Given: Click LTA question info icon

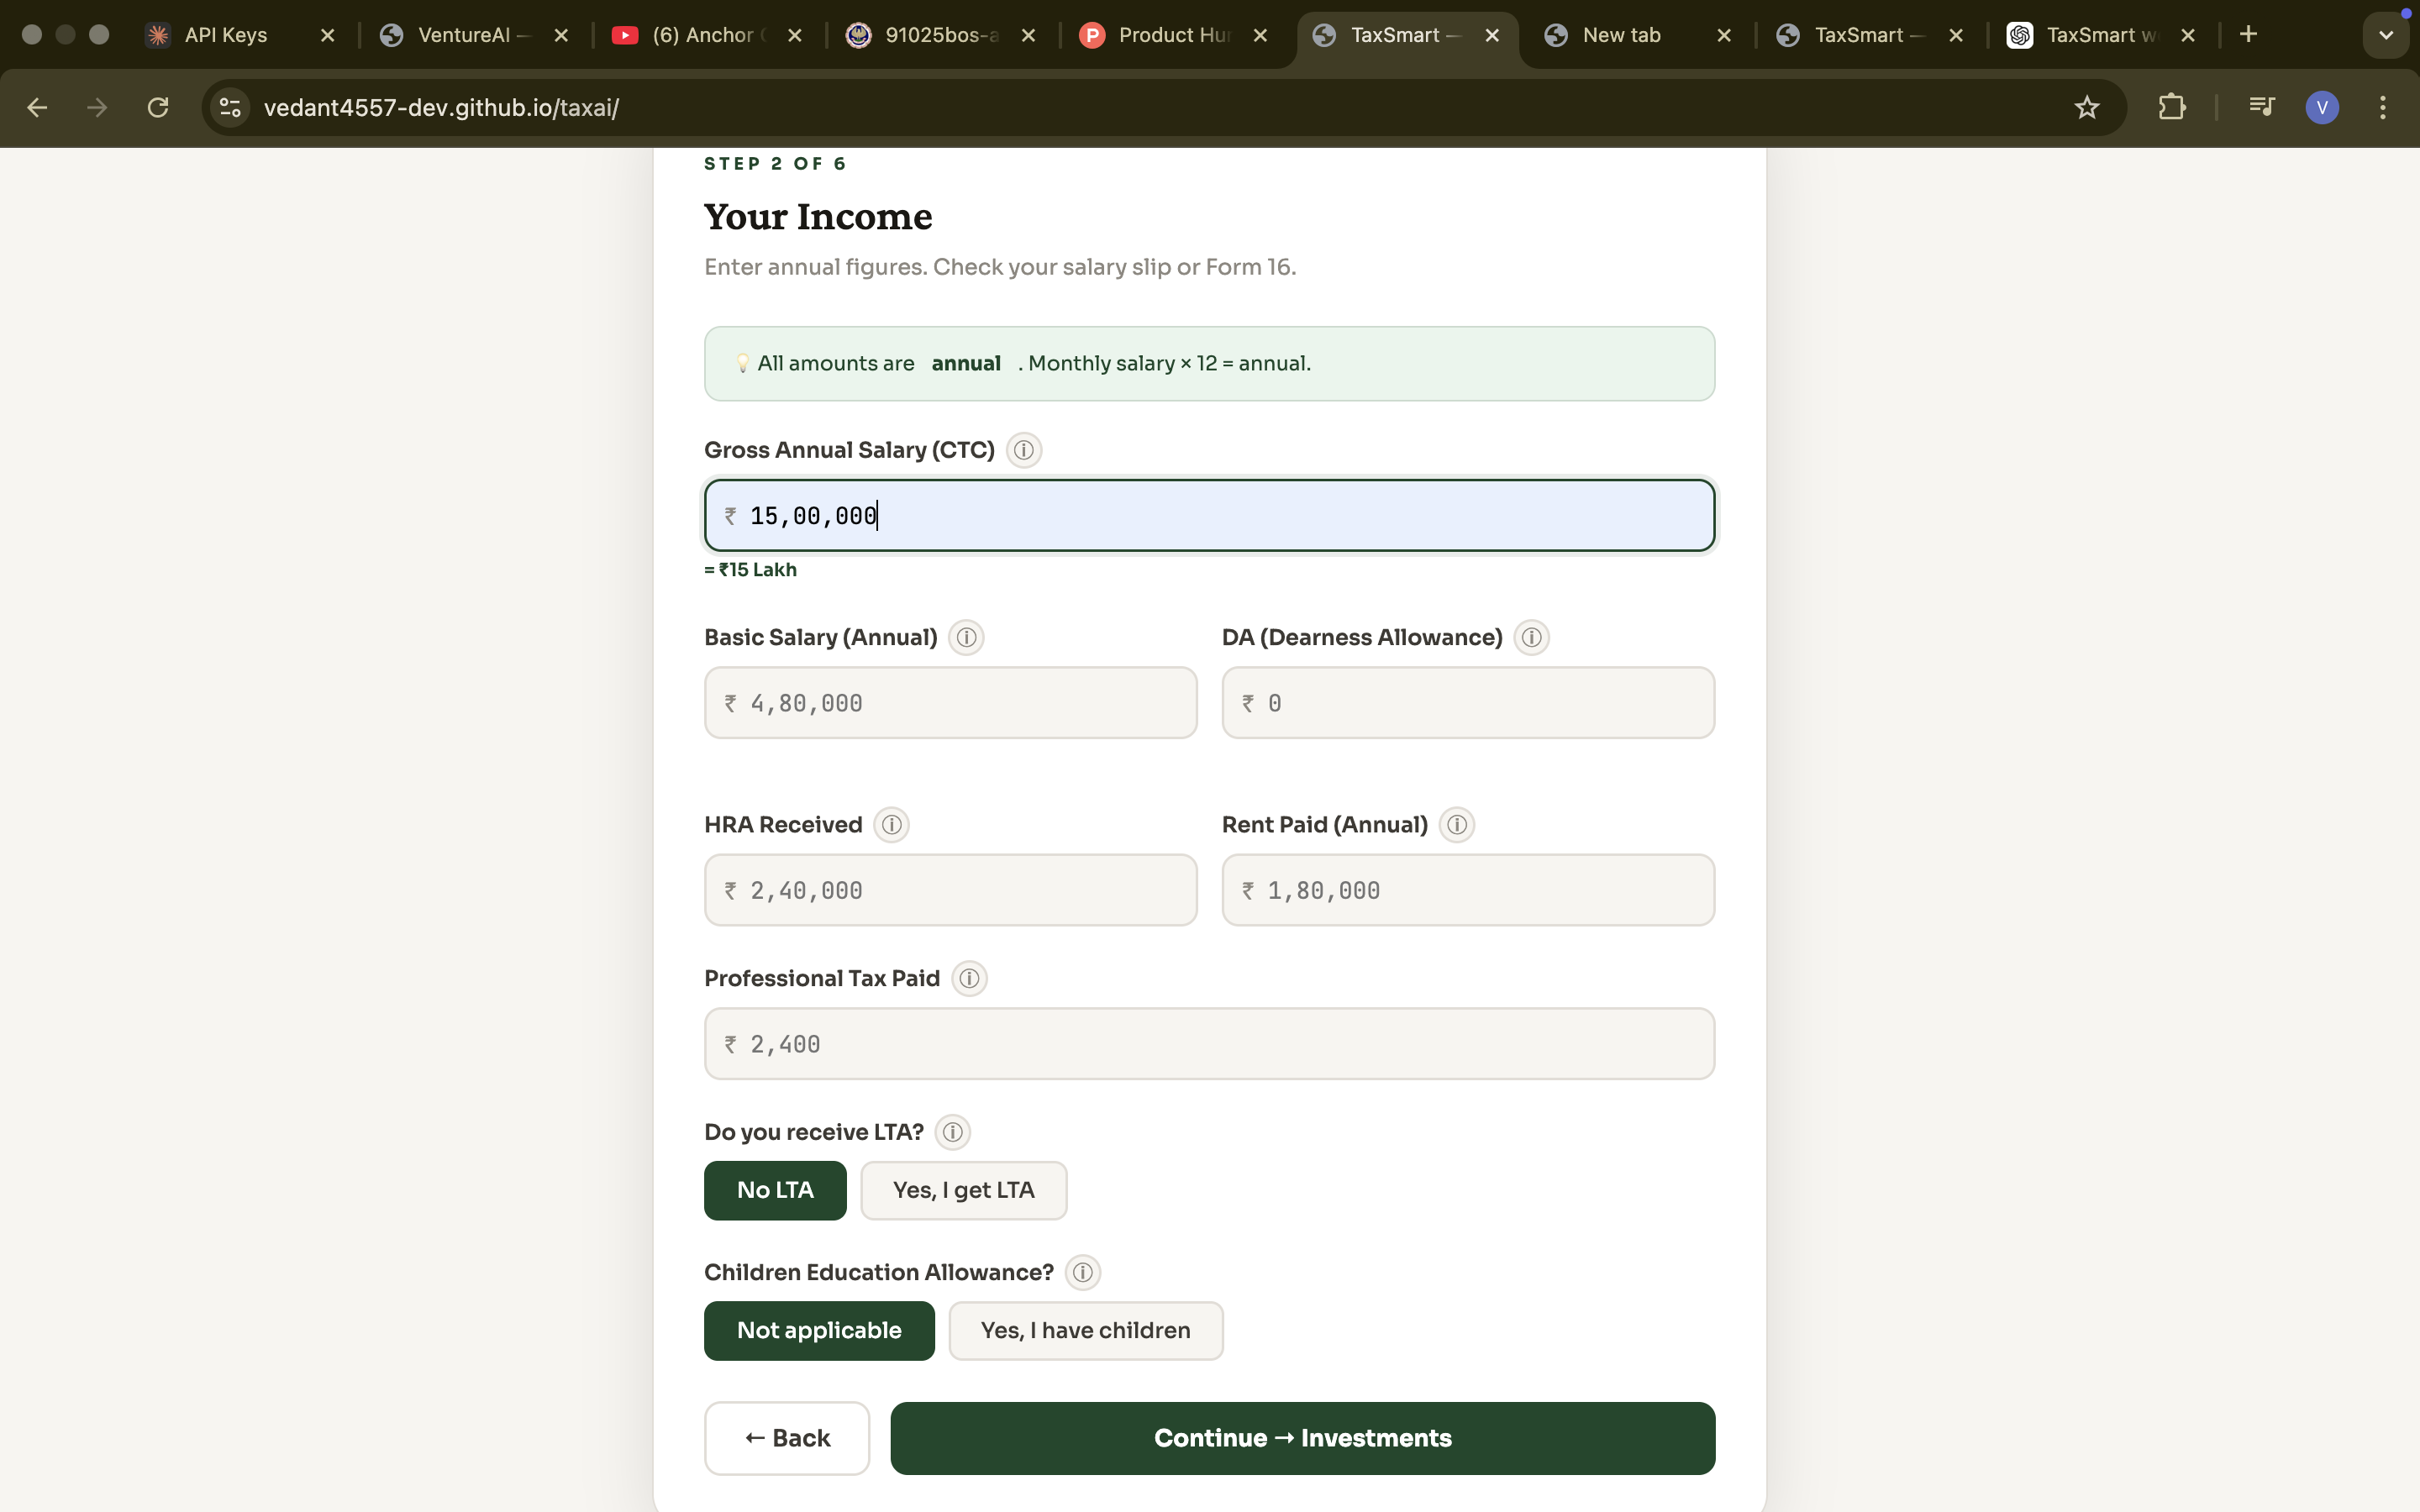Looking at the screenshot, I should [x=952, y=1132].
